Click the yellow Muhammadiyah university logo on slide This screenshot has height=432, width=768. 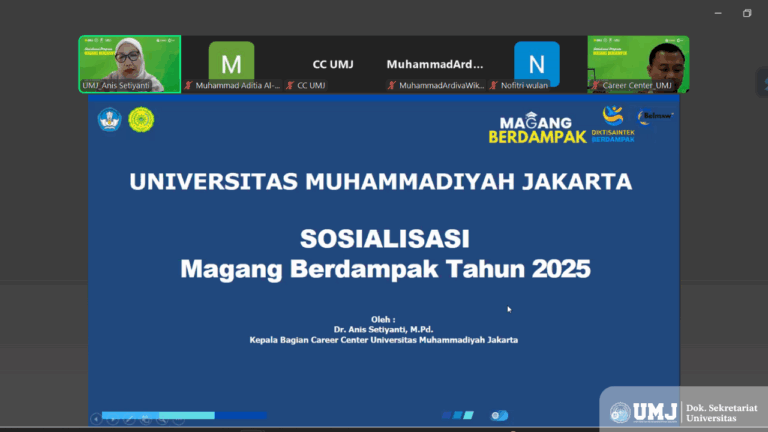(141, 120)
